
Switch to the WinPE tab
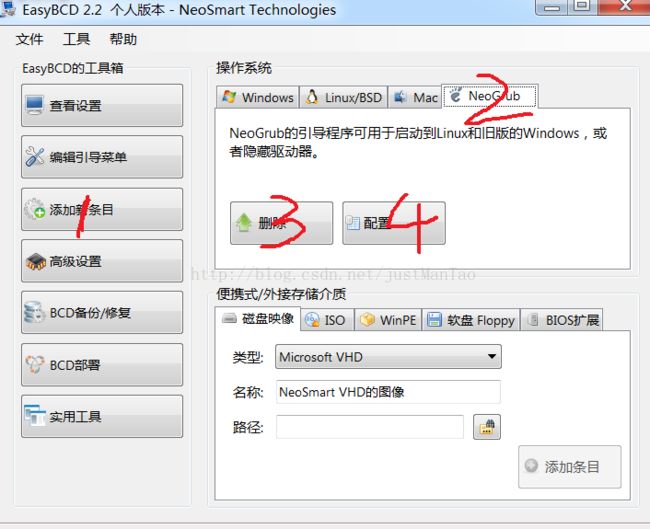(x=388, y=320)
